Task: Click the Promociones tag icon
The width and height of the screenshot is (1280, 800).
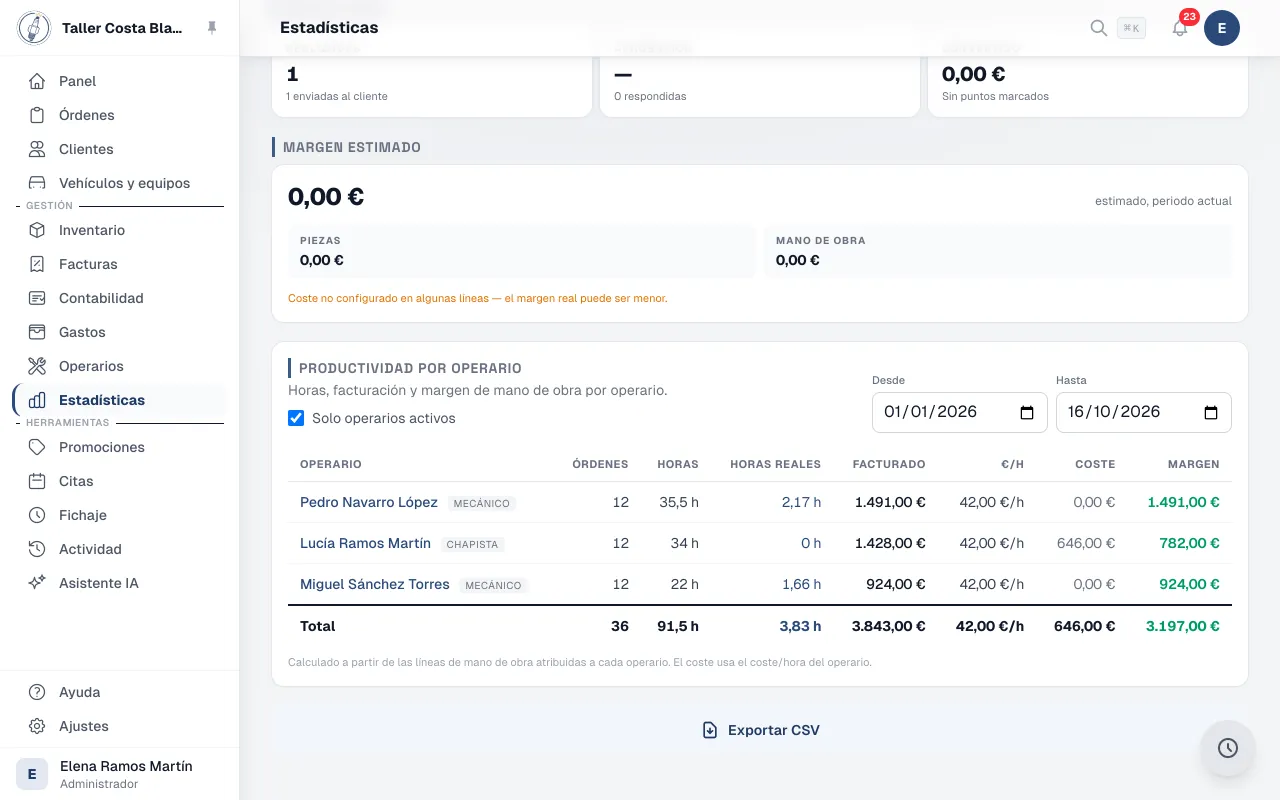Action: 37,447
